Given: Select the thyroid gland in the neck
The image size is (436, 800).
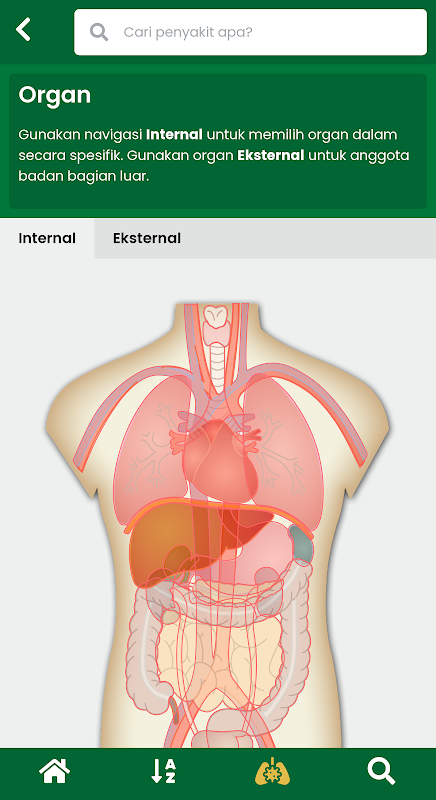Looking at the screenshot, I should pyautogui.click(x=217, y=332).
